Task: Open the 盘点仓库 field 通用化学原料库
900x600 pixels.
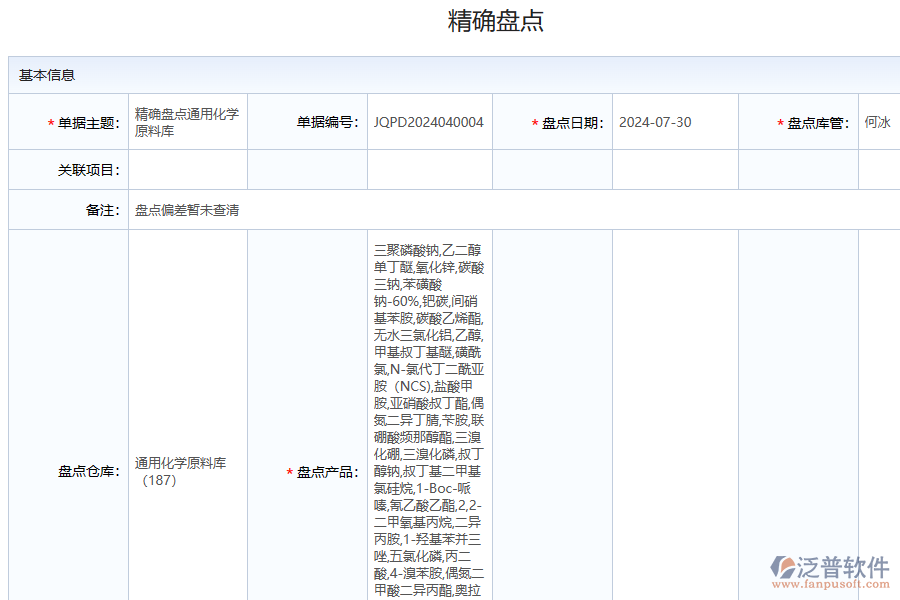Action: (x=181, y=471)
